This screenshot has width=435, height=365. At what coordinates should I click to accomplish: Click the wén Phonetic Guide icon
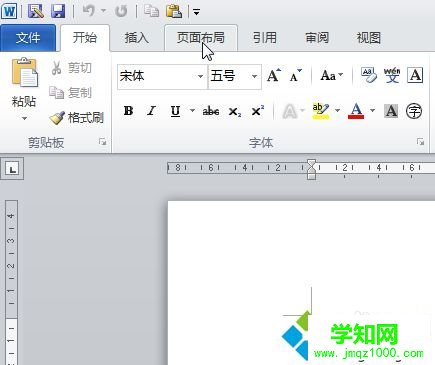point(392,75)
